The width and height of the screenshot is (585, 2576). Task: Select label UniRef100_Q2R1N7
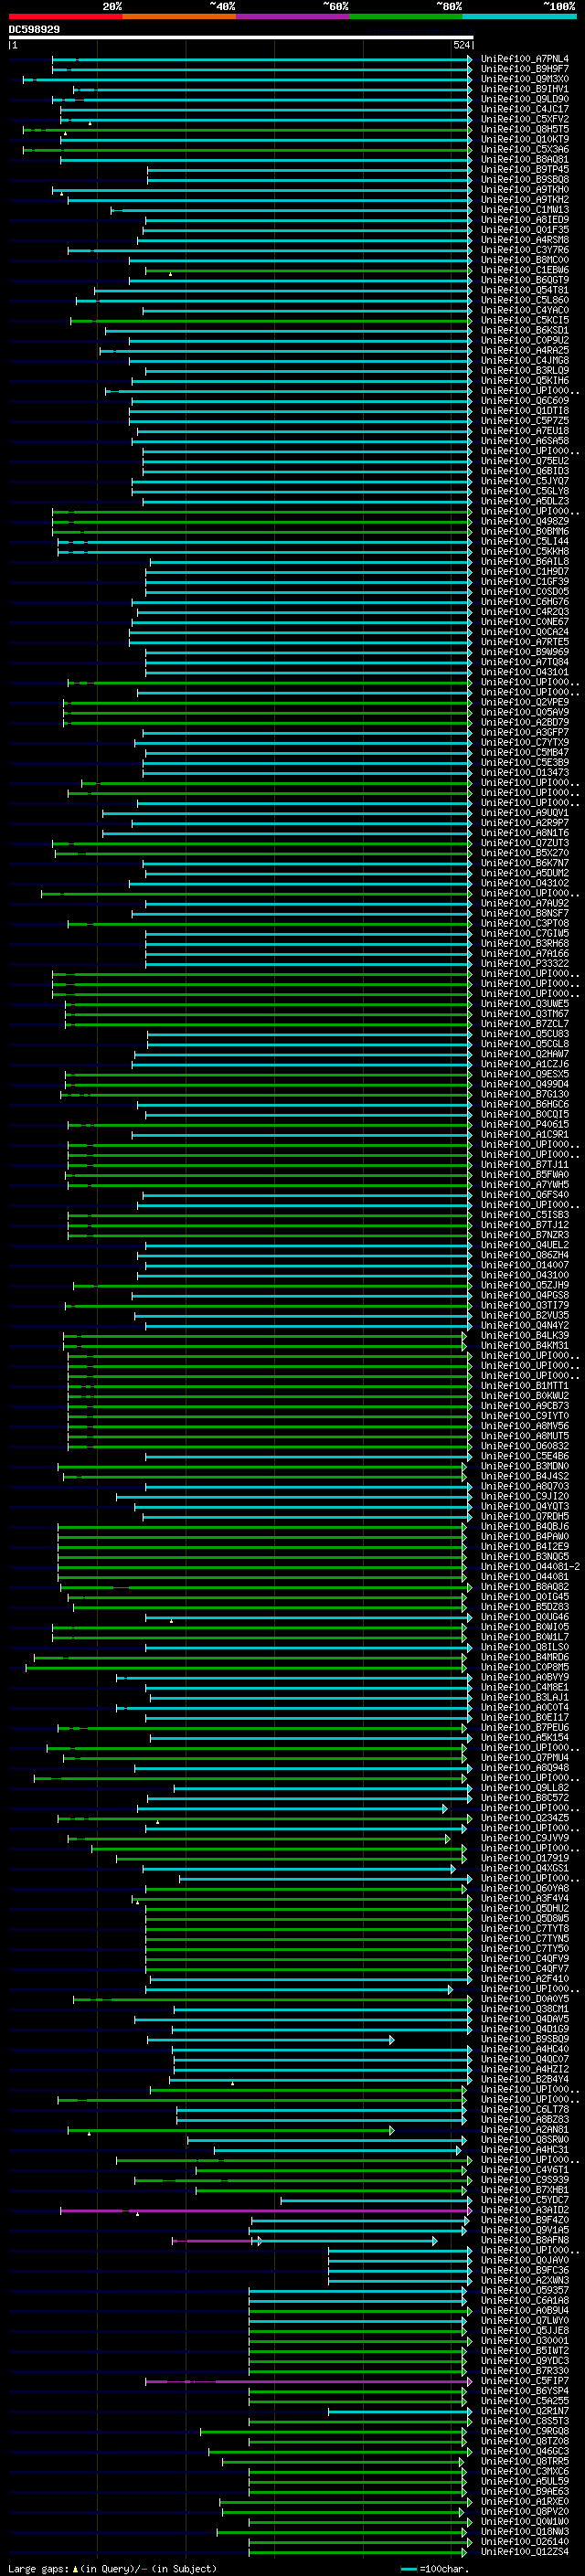point(524,2410)
